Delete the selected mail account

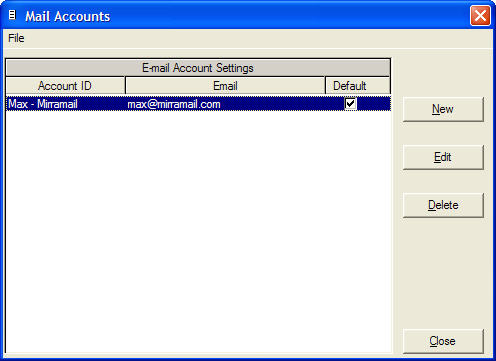pos(443,205)
